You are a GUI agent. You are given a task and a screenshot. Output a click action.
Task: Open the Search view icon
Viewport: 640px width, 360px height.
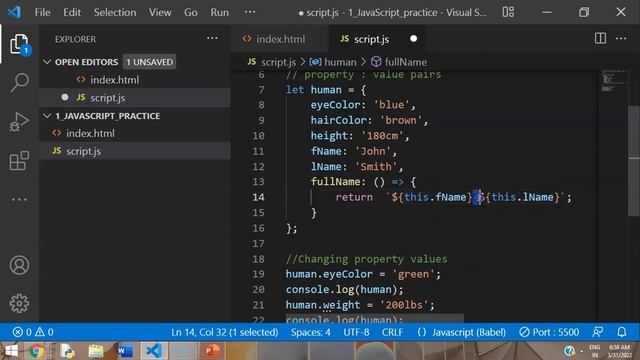pyautogui.click(x=19, y=82)
